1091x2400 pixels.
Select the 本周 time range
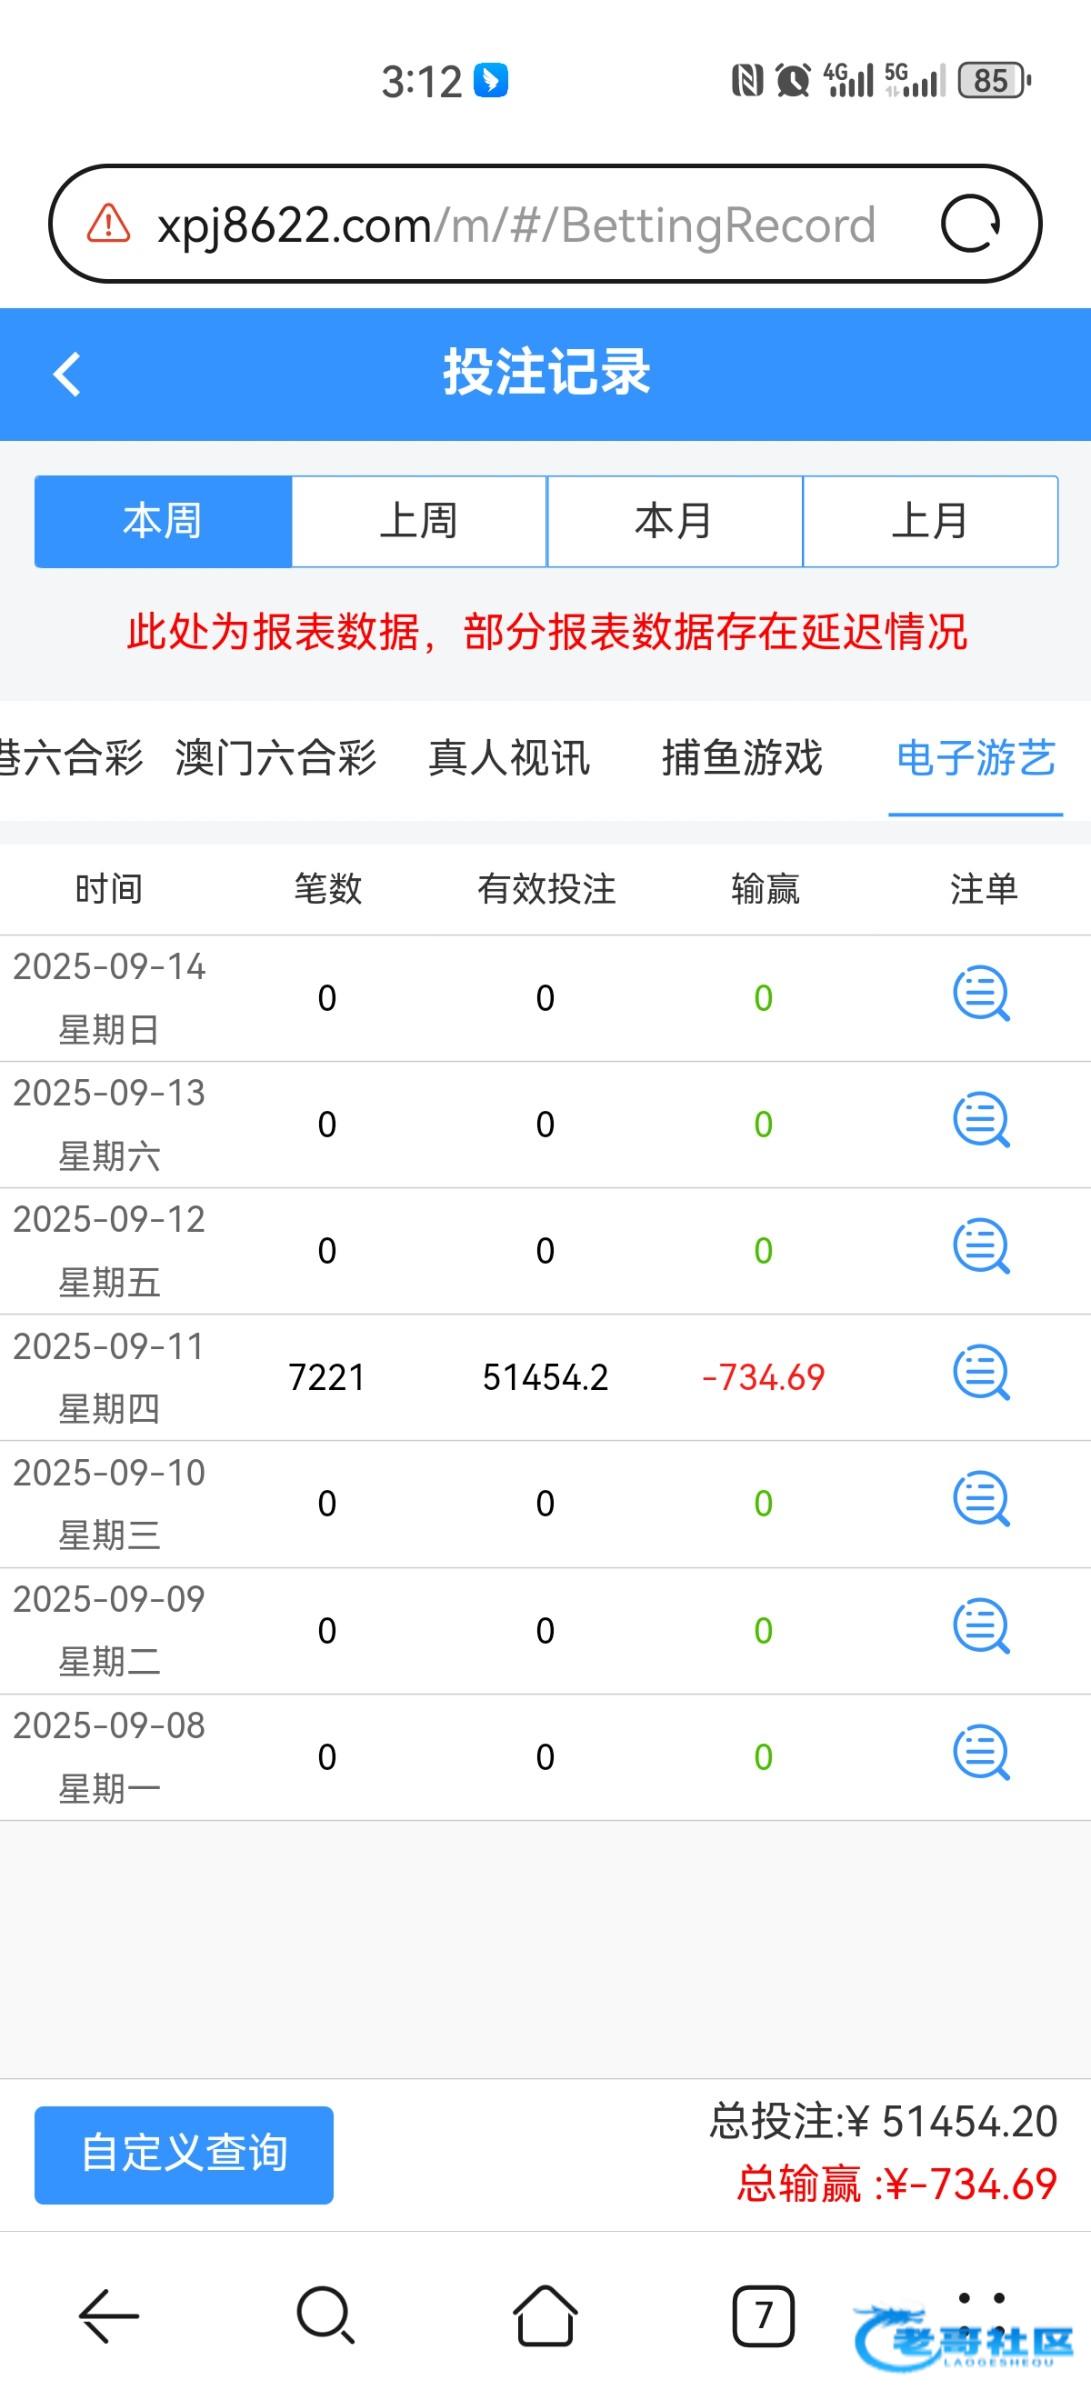(163, 521)
